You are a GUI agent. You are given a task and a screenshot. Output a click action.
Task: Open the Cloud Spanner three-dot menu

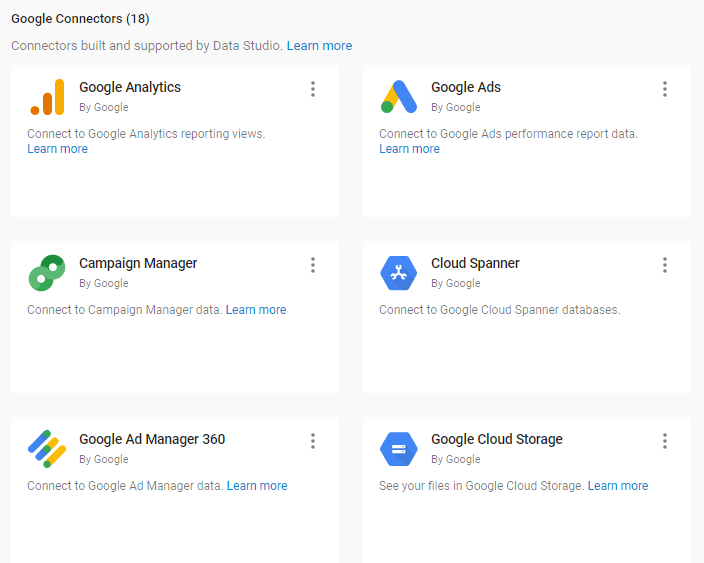pos(665,265)
